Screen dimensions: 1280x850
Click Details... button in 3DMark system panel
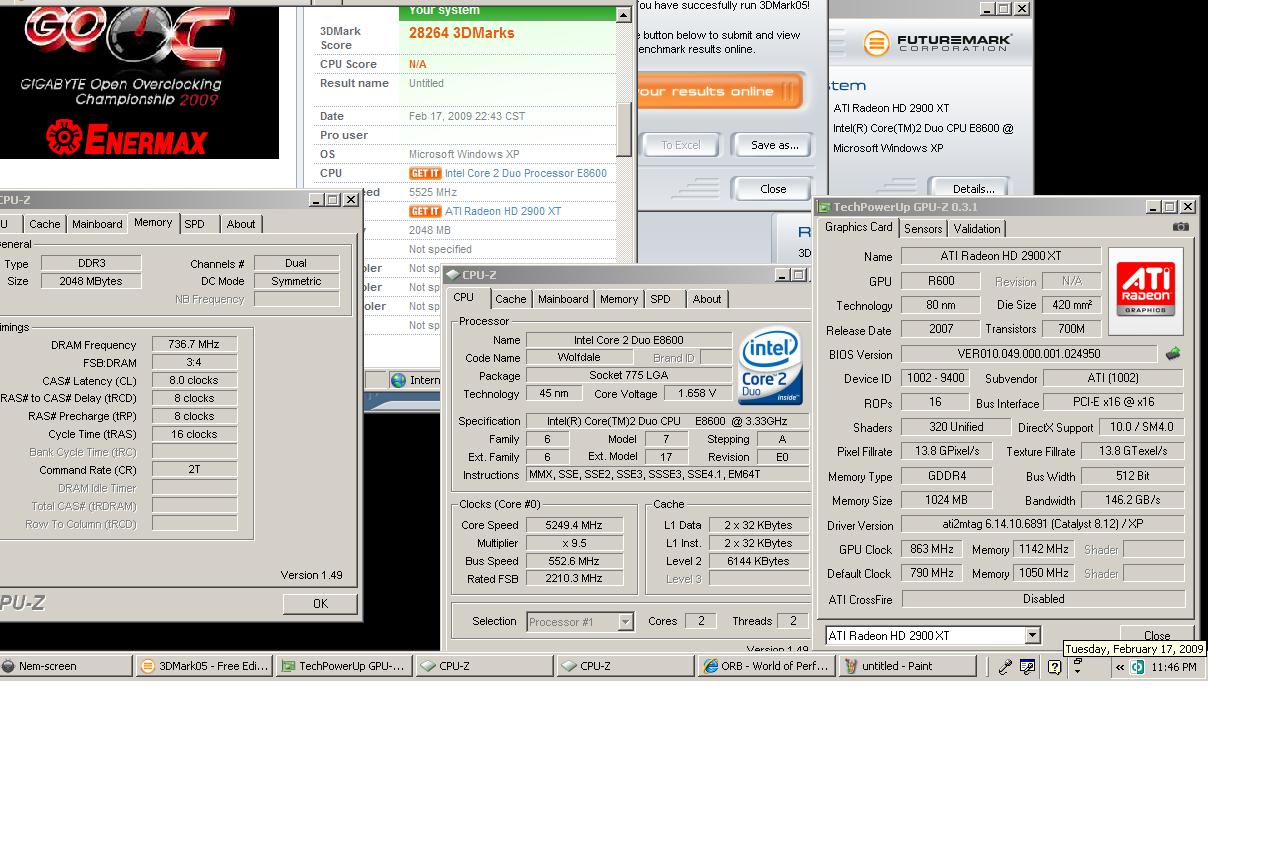coord(973,189)
